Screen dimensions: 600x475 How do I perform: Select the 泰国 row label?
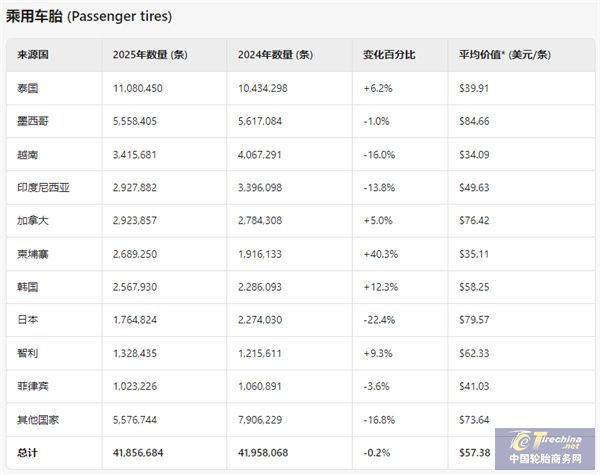coord(28,88)
